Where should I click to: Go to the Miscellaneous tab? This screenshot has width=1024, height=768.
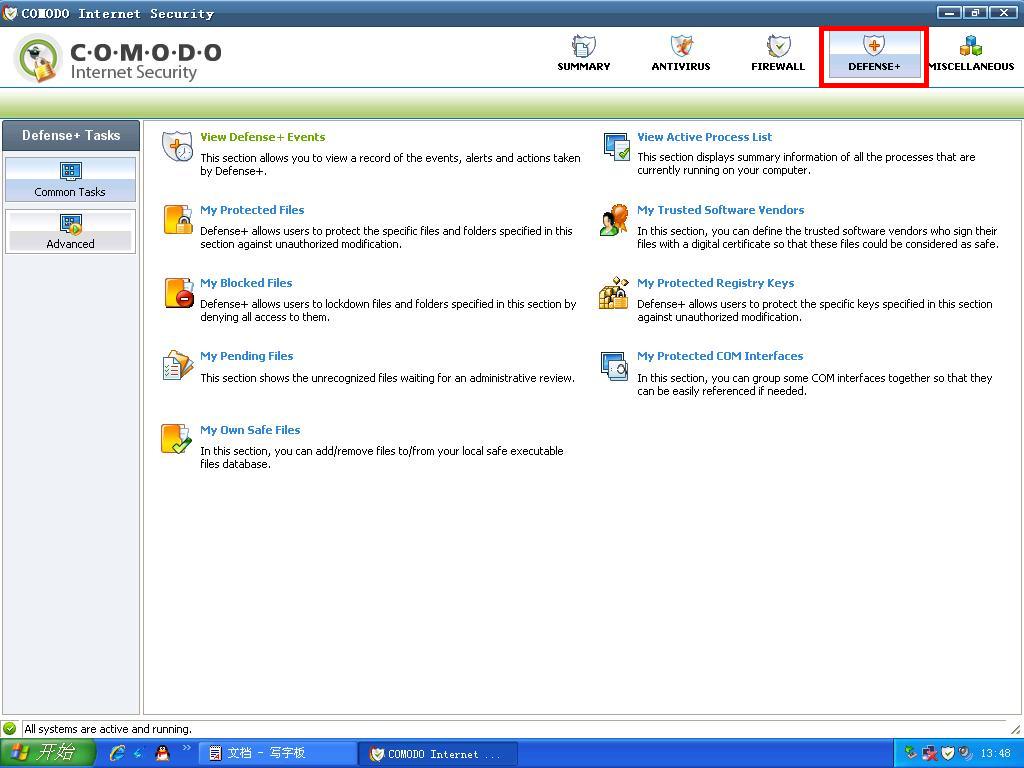(971, 54)
